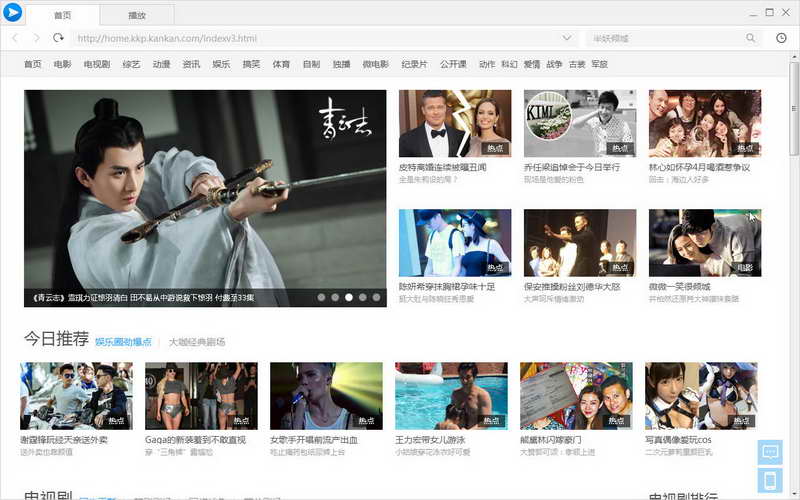
Task: Open the feedback chat bubble icon
Action: pyautogui.click(x=770, y=452)
